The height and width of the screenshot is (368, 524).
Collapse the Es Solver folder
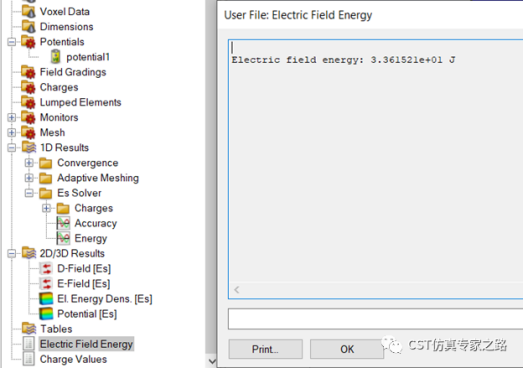(x=29, y=193)
